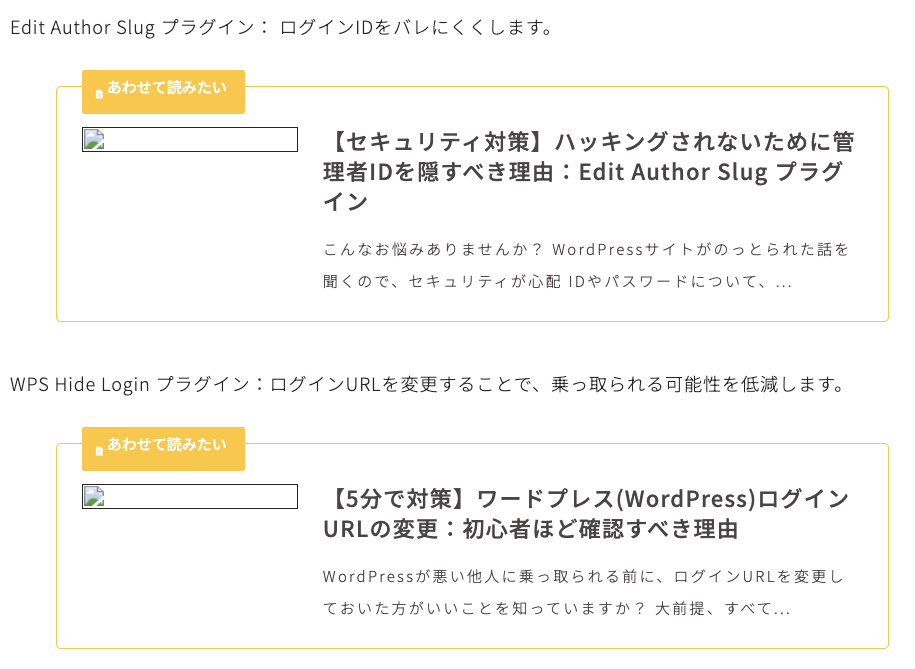Click broken image icon in login URL card thumbnail
This screenshot has height=669, width=915.
tap(93, 496)
